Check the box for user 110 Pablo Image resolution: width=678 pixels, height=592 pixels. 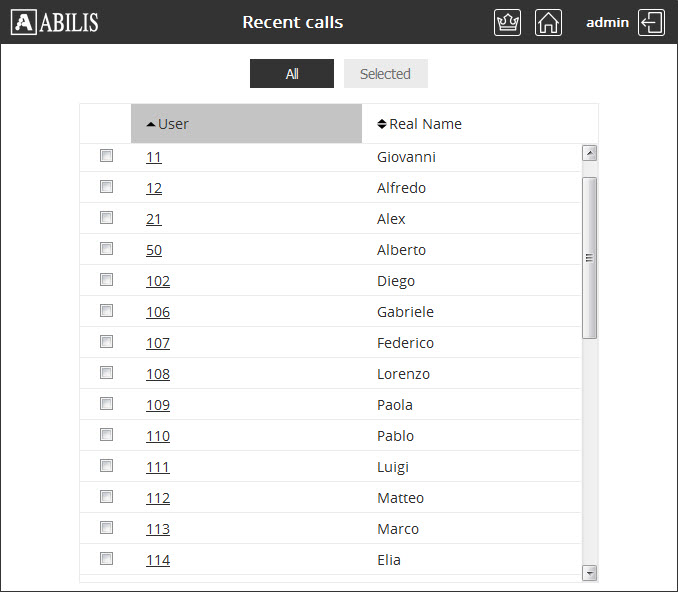(106, 434)
